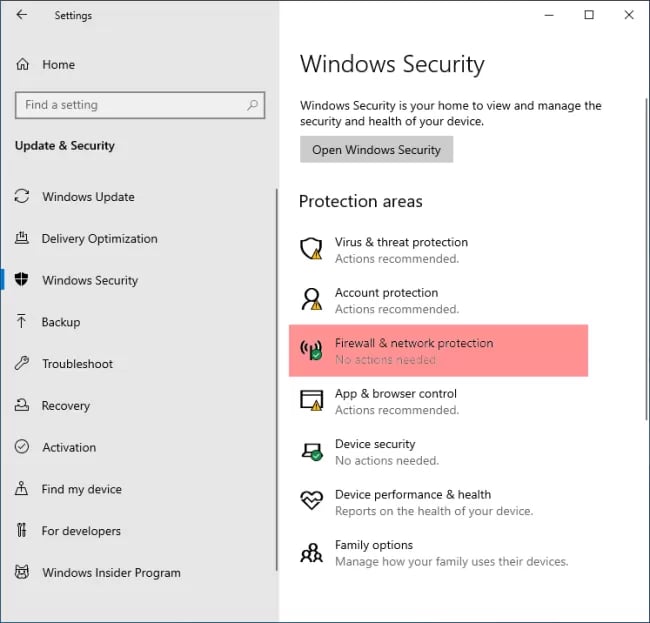
Task: Click the For developers tools icon
Action: (x=21, y=530)
